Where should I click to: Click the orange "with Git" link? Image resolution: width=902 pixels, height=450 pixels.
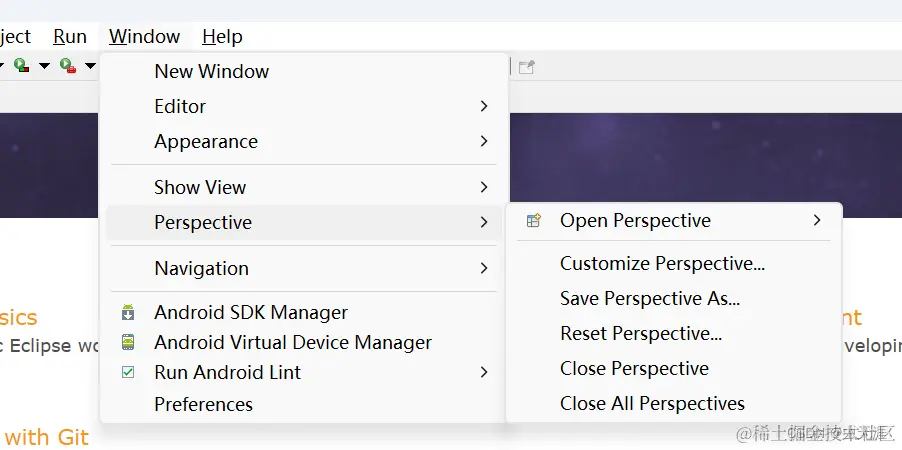pos(47,437)
